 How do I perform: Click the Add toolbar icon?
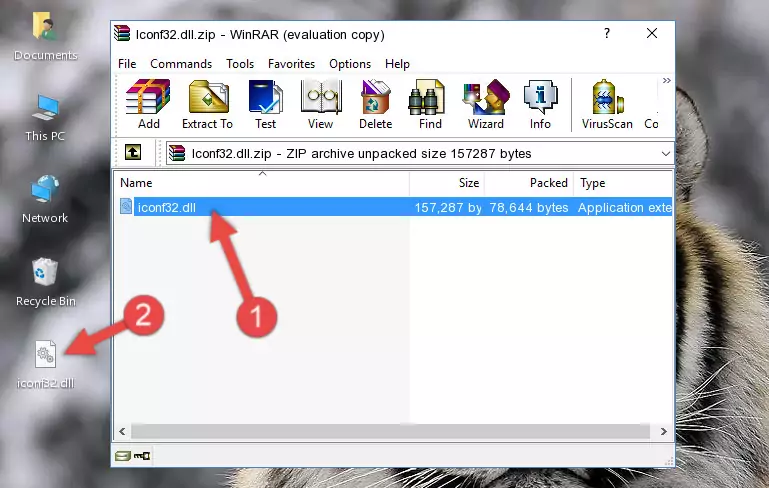[x=148, y=104]
